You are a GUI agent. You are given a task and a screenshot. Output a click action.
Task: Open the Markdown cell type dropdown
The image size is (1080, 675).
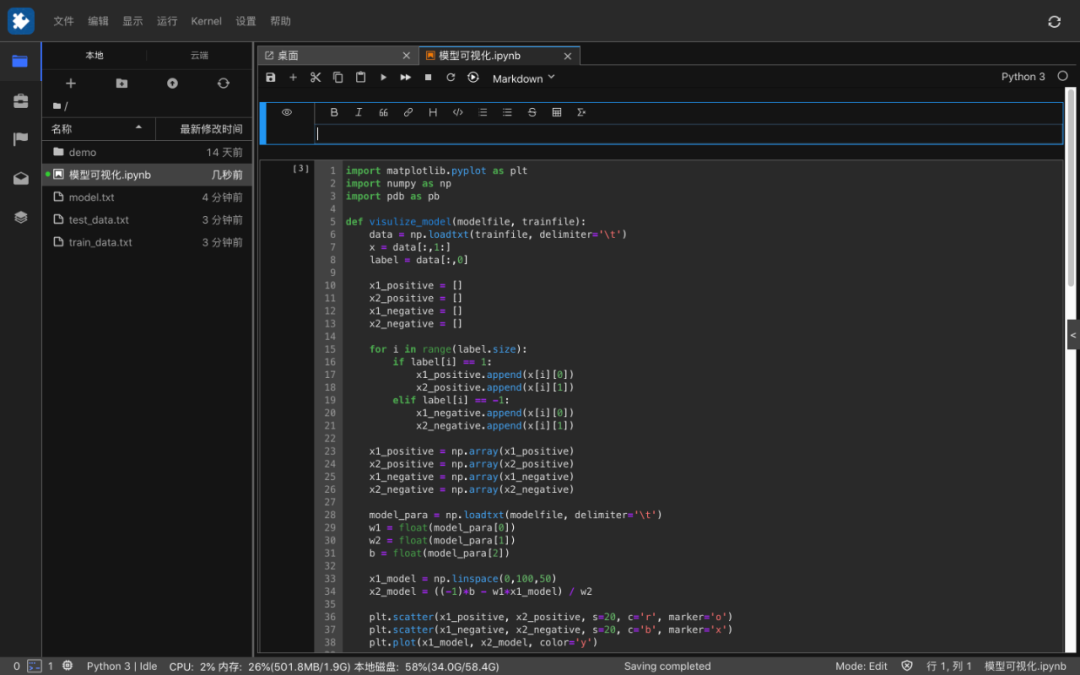(523, 78)
